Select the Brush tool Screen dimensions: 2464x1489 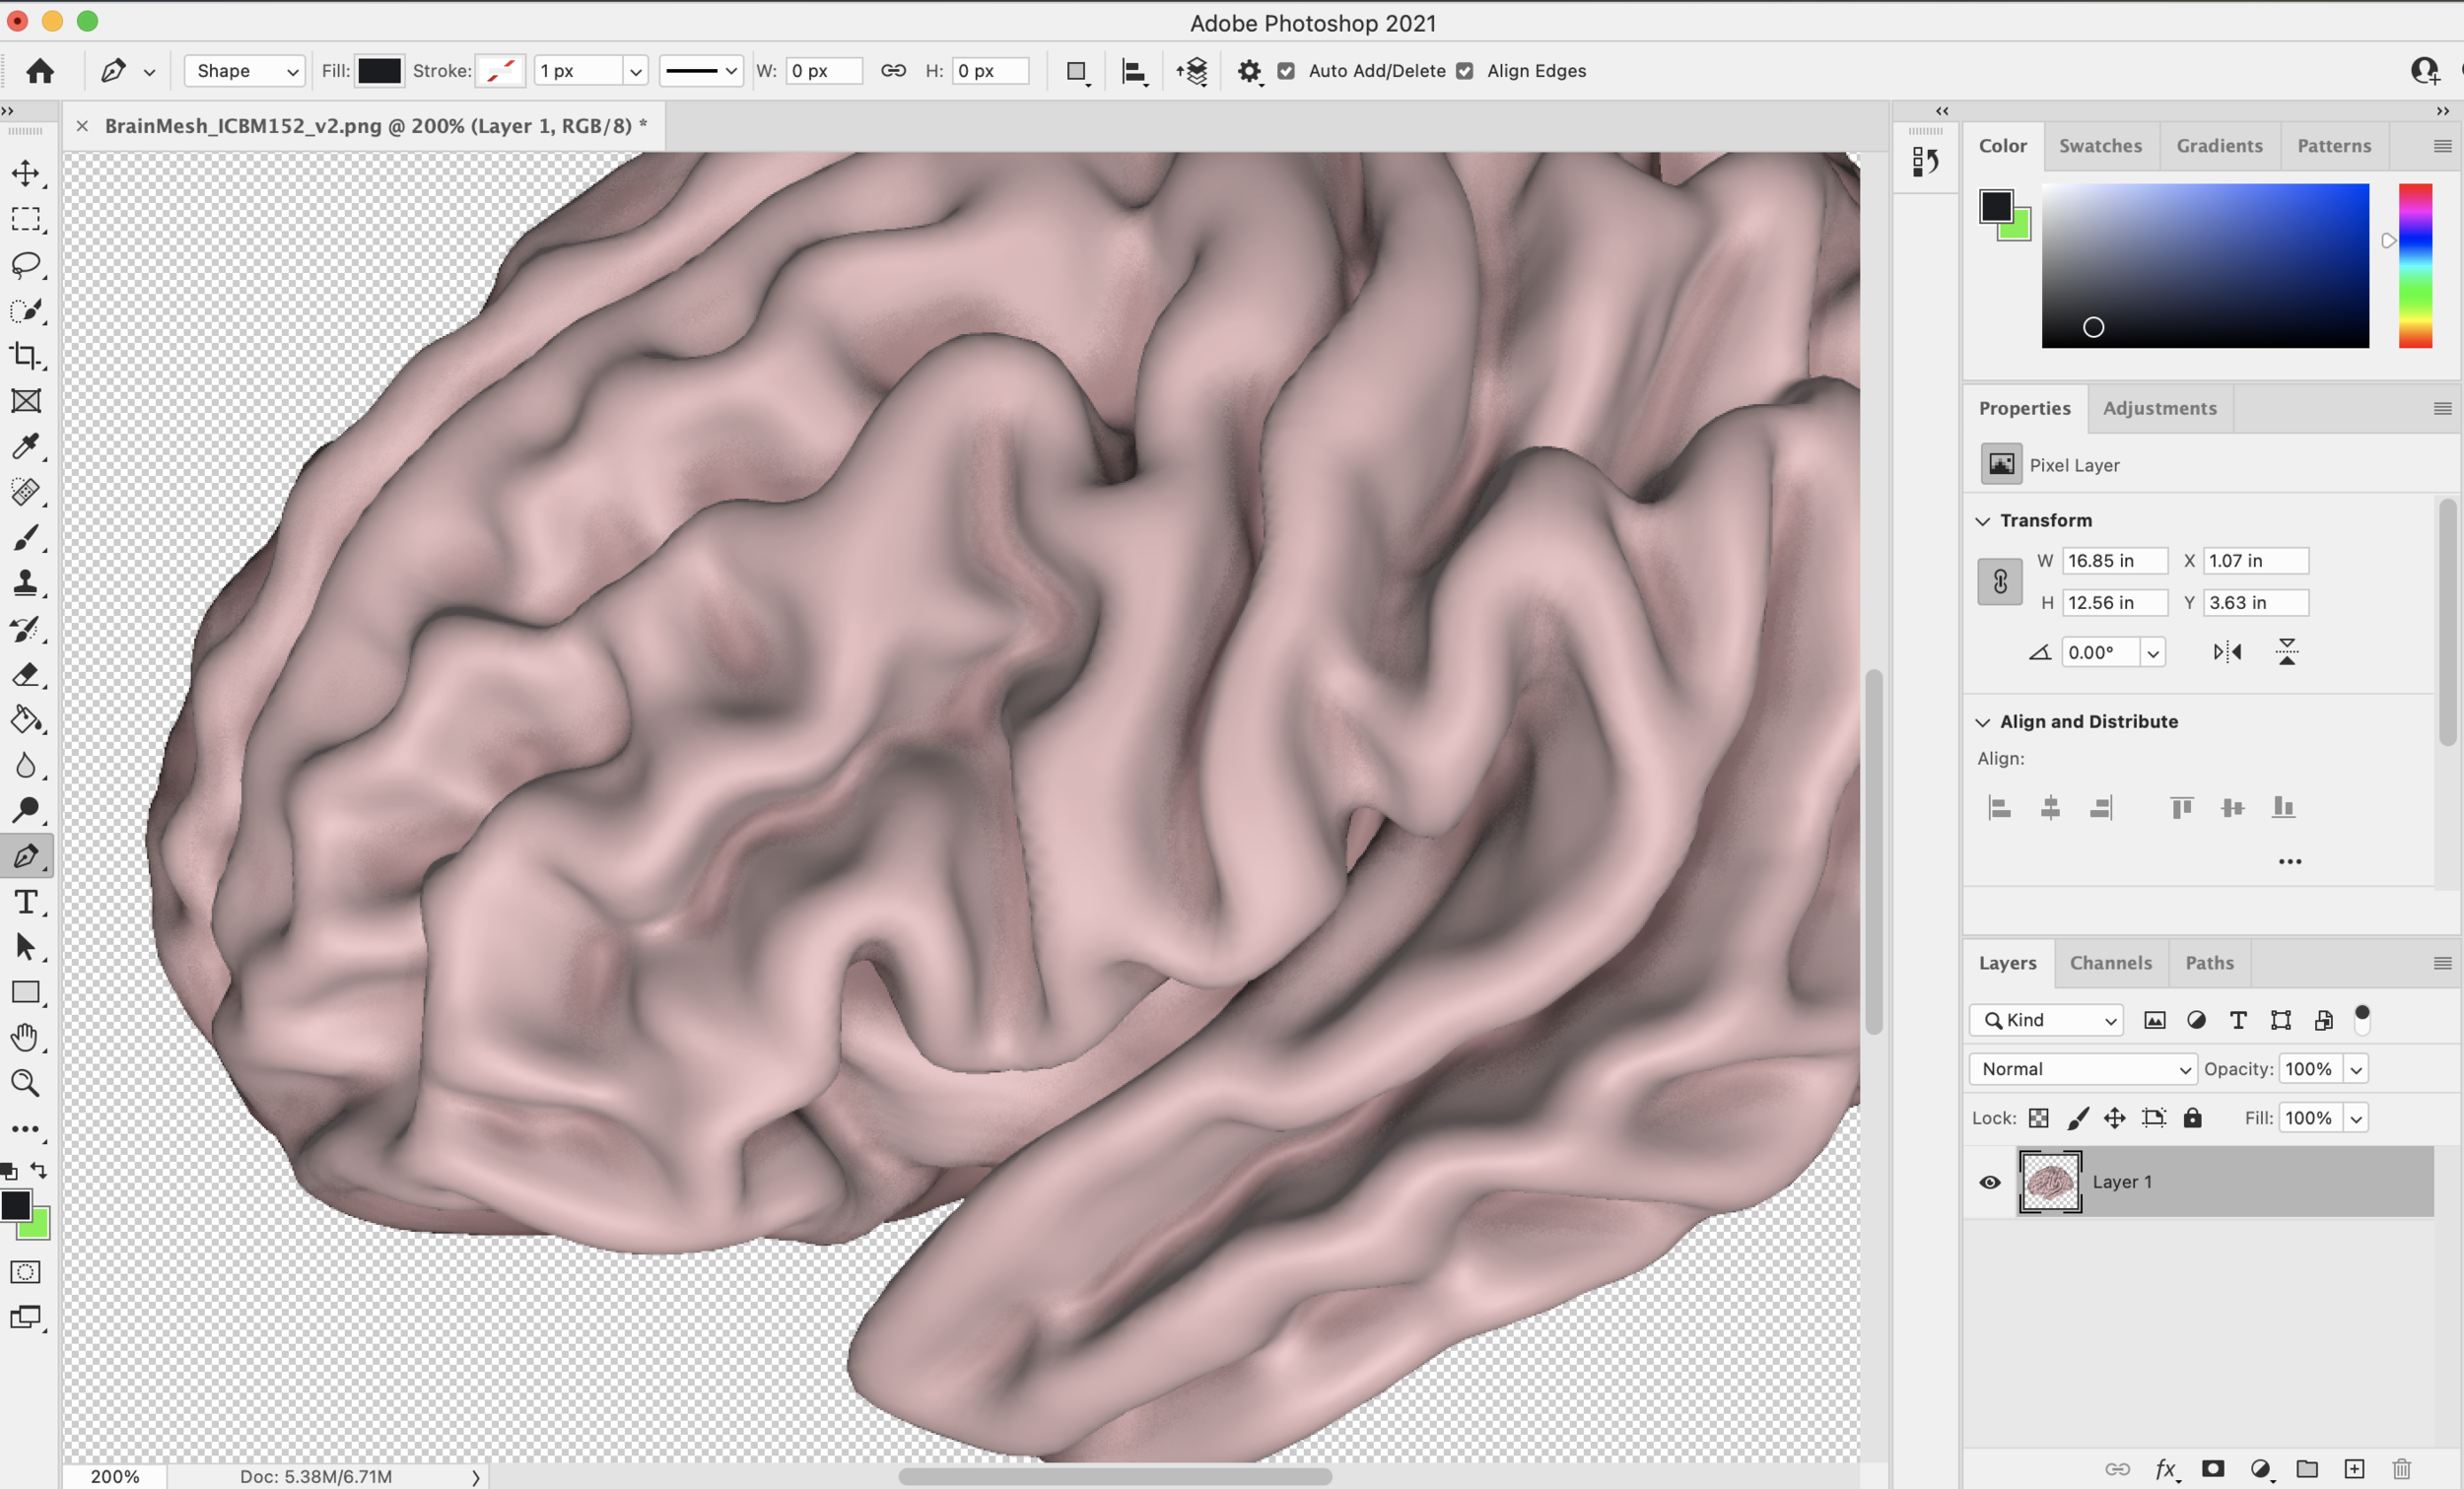tap(26, 538)
